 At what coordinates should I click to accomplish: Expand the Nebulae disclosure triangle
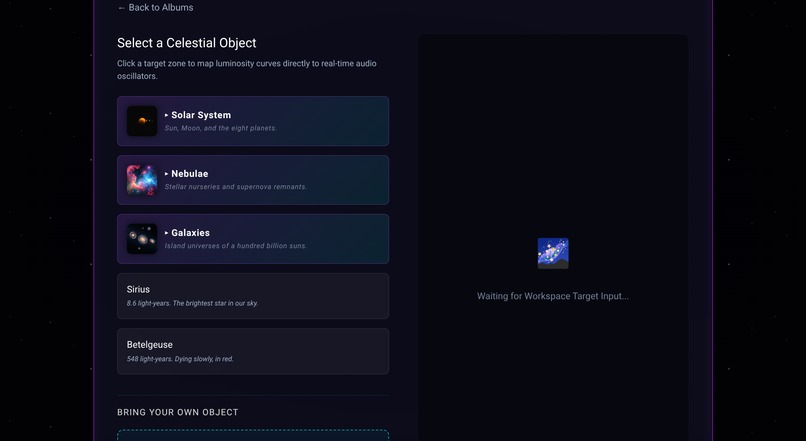point(167,174)
